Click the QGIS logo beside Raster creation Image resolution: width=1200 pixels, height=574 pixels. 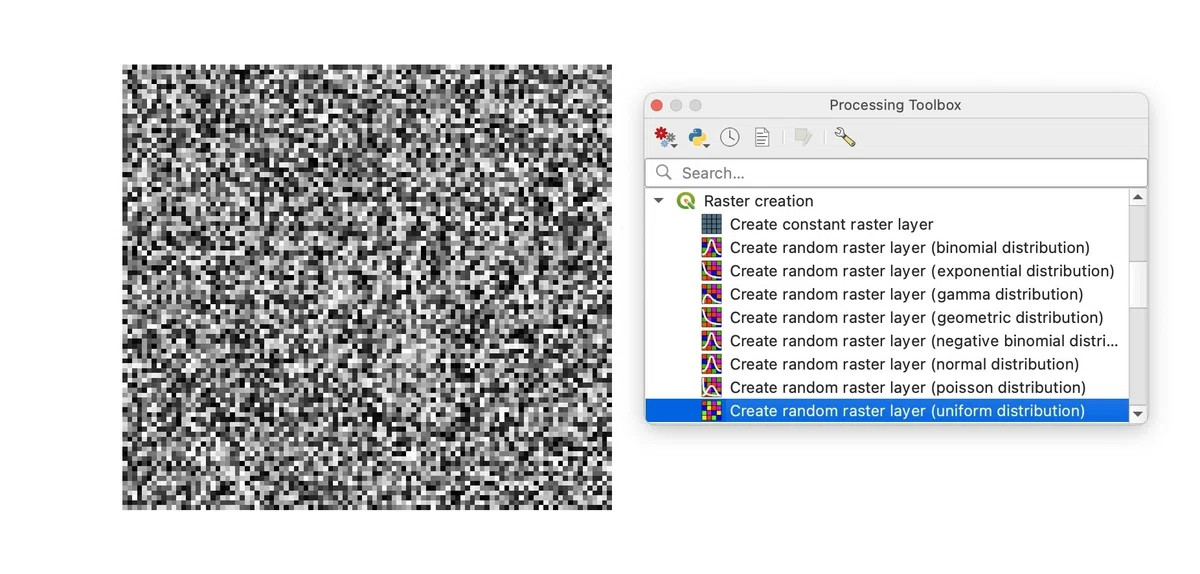pos(686,201)
